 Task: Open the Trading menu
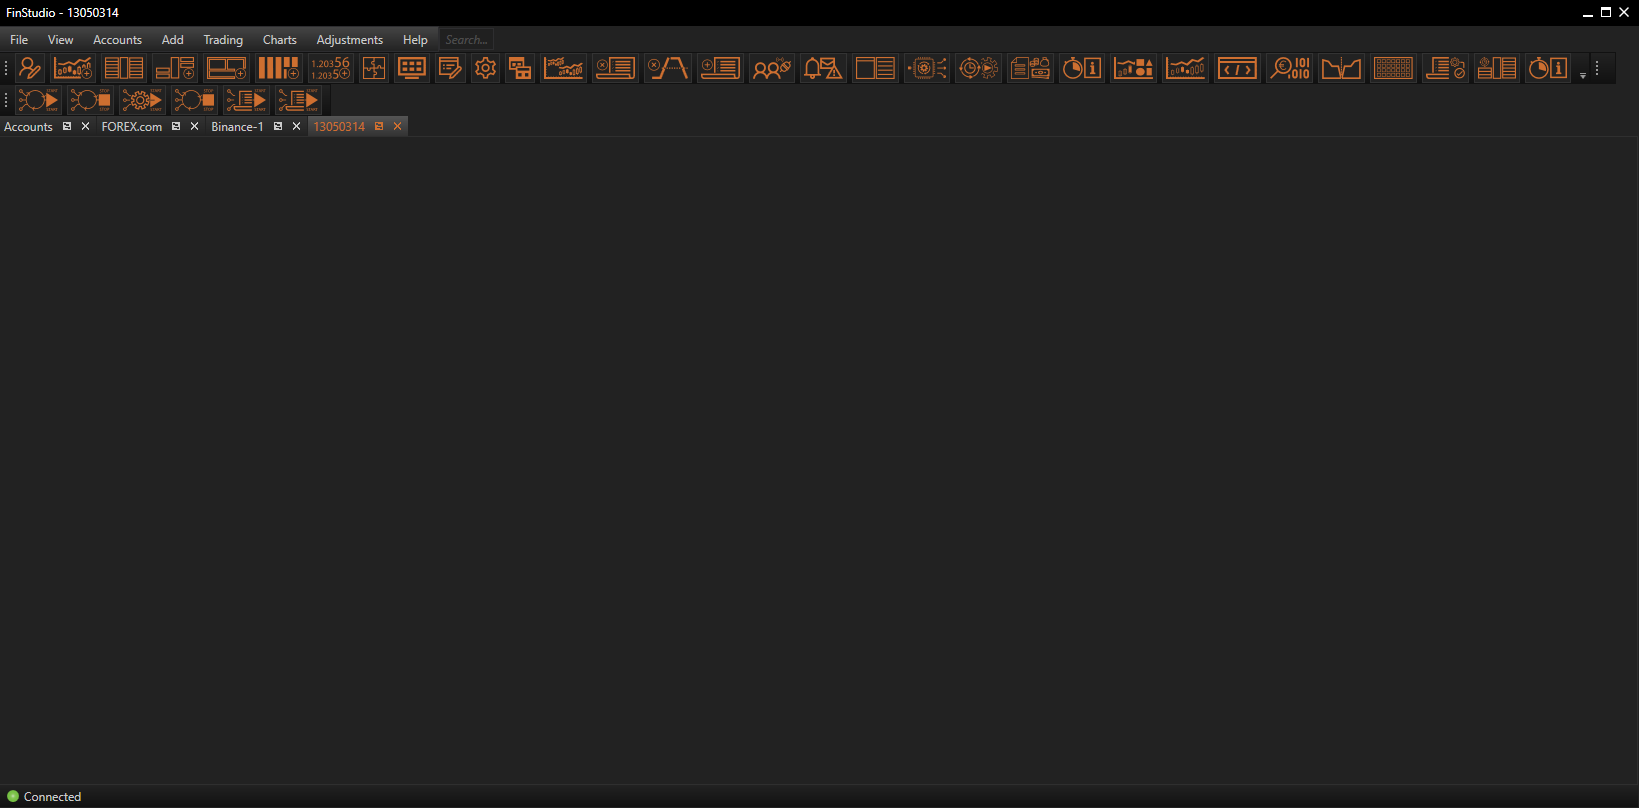[223, 40]
